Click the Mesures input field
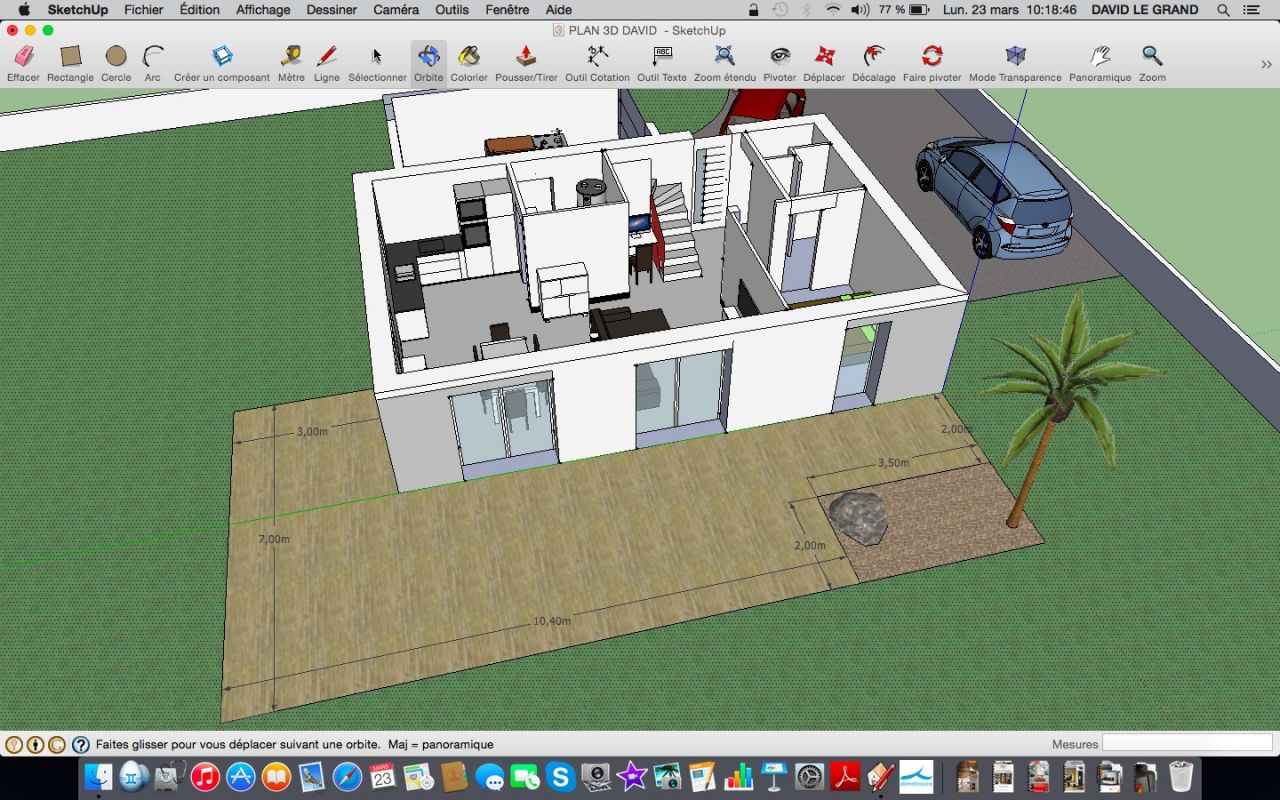Screen dimensions: 1280x800 pos(1187,744)
